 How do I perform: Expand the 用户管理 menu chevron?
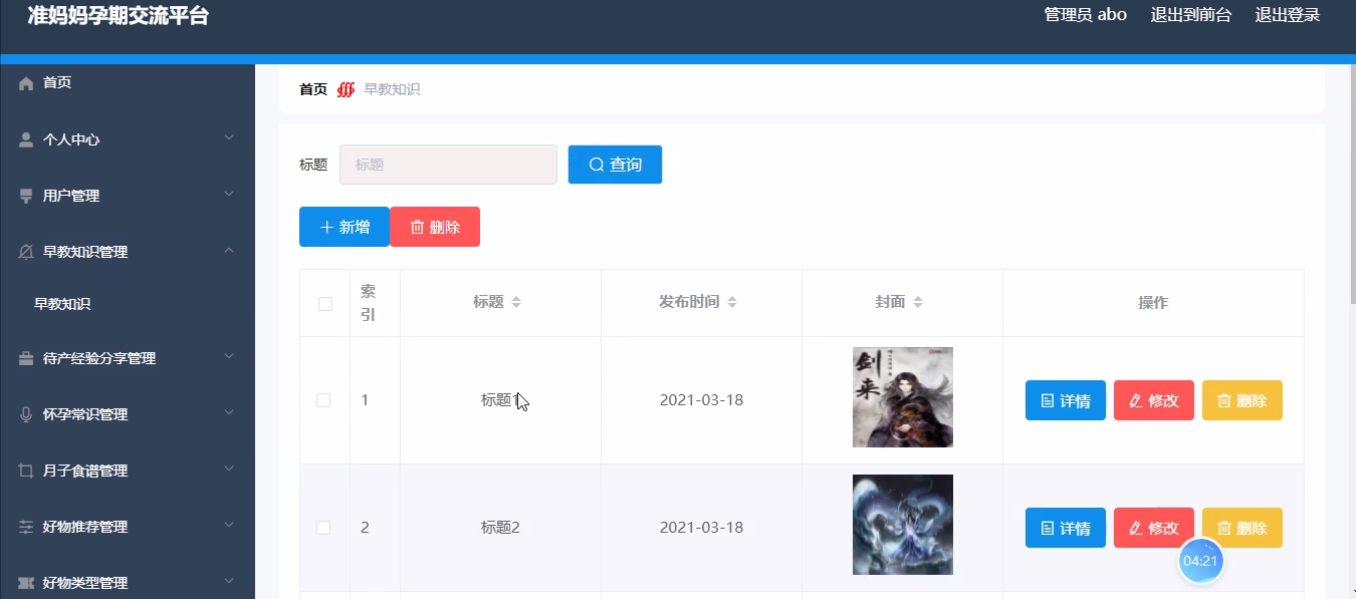(x=229, y=194)
